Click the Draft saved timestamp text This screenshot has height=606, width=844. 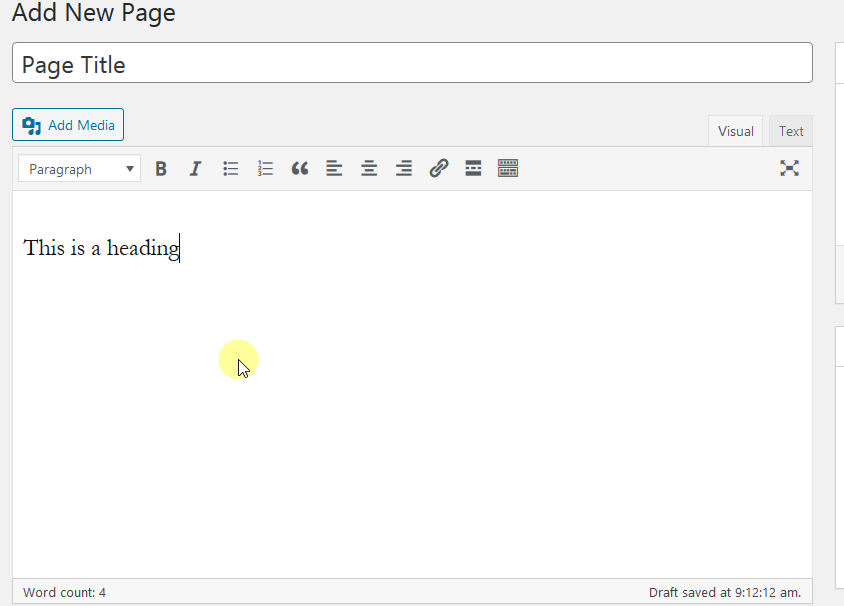pos(724,592)
